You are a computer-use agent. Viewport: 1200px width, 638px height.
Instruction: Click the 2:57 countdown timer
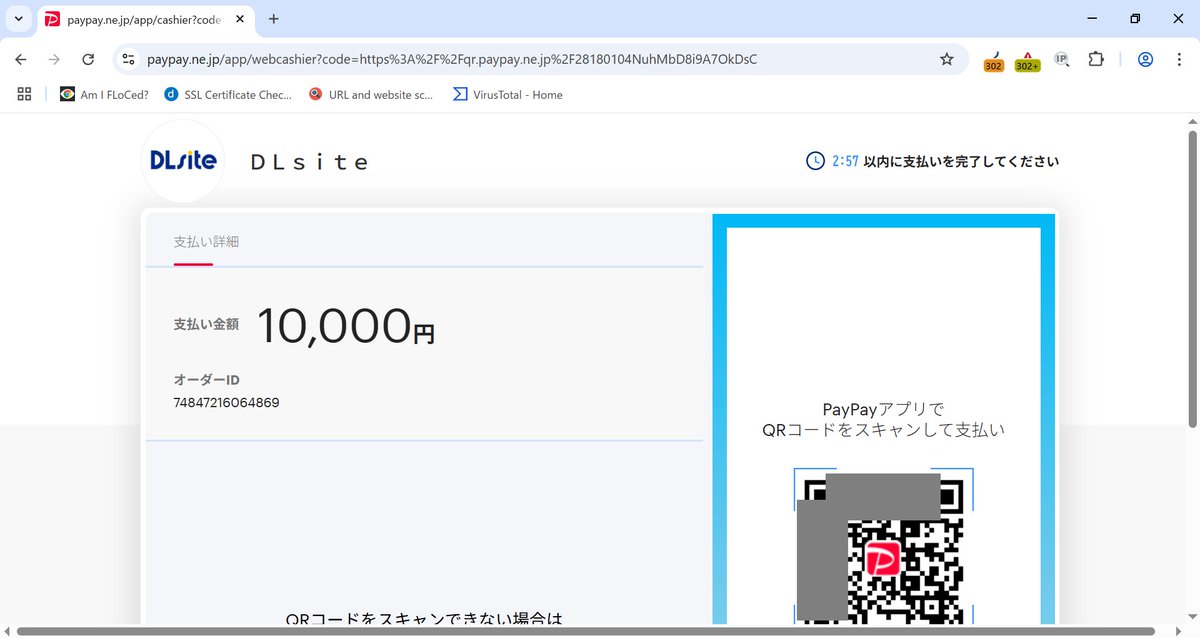(845, 161)
